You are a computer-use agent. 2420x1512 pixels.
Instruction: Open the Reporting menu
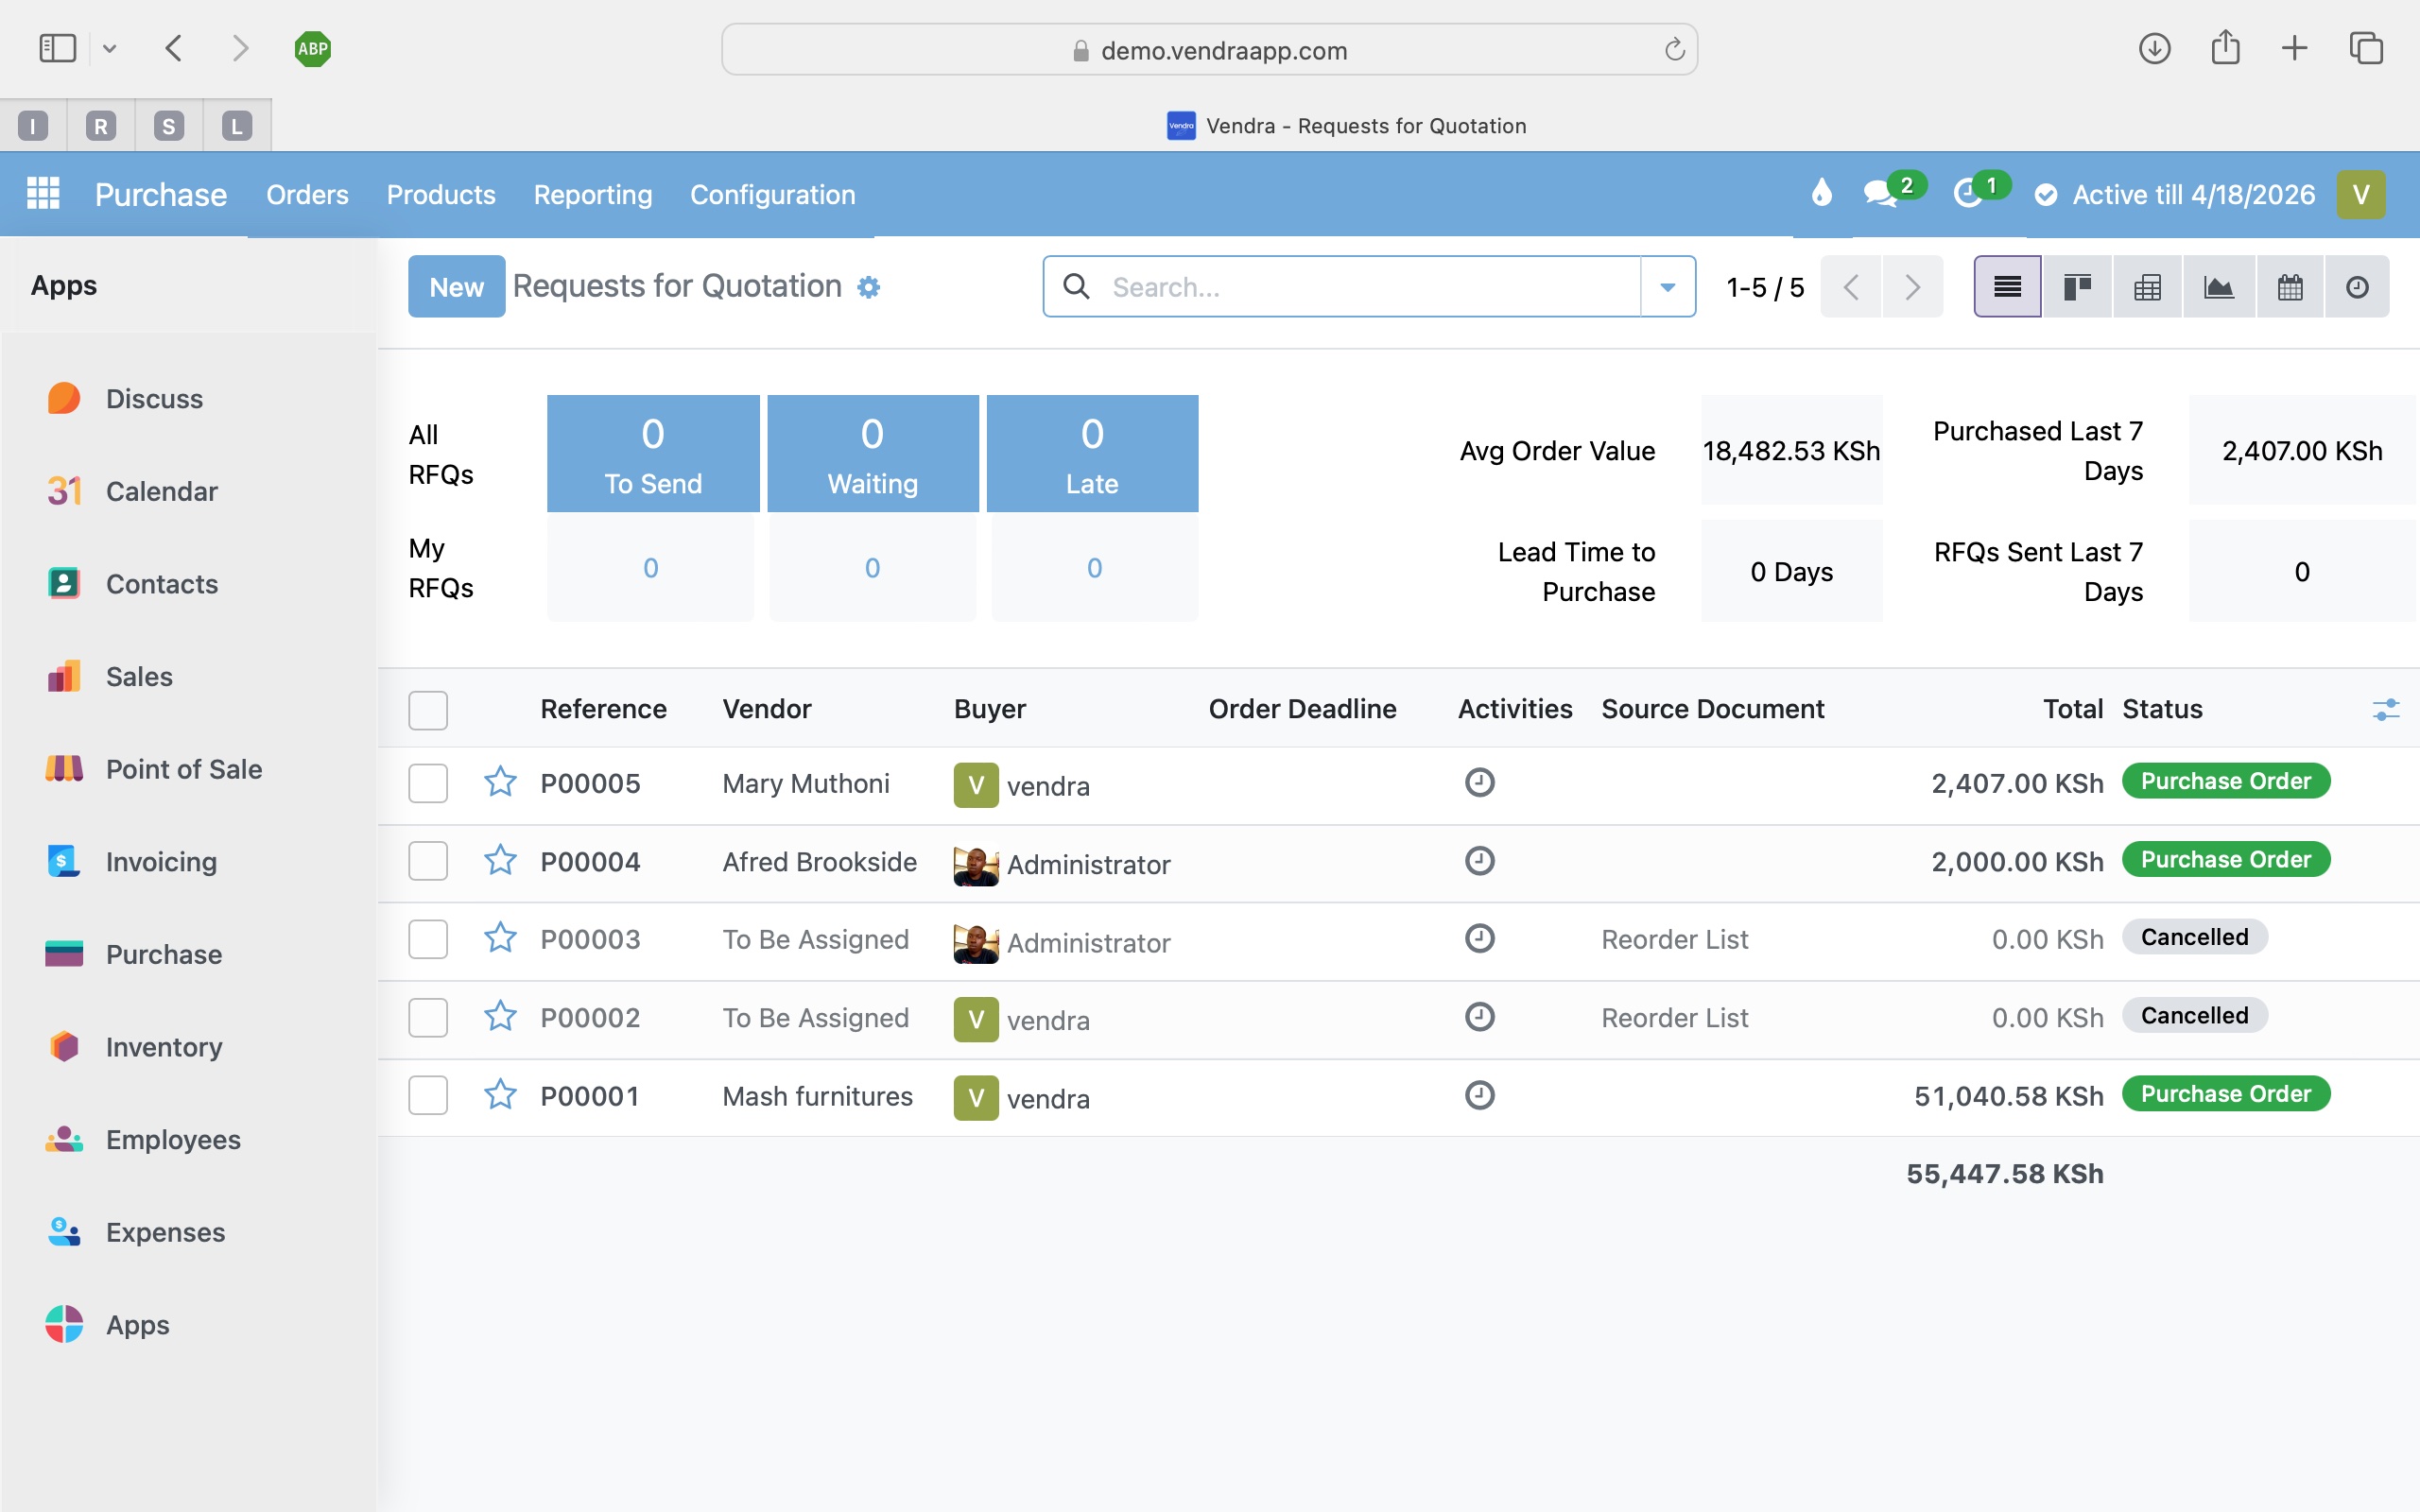pos(592,194)
